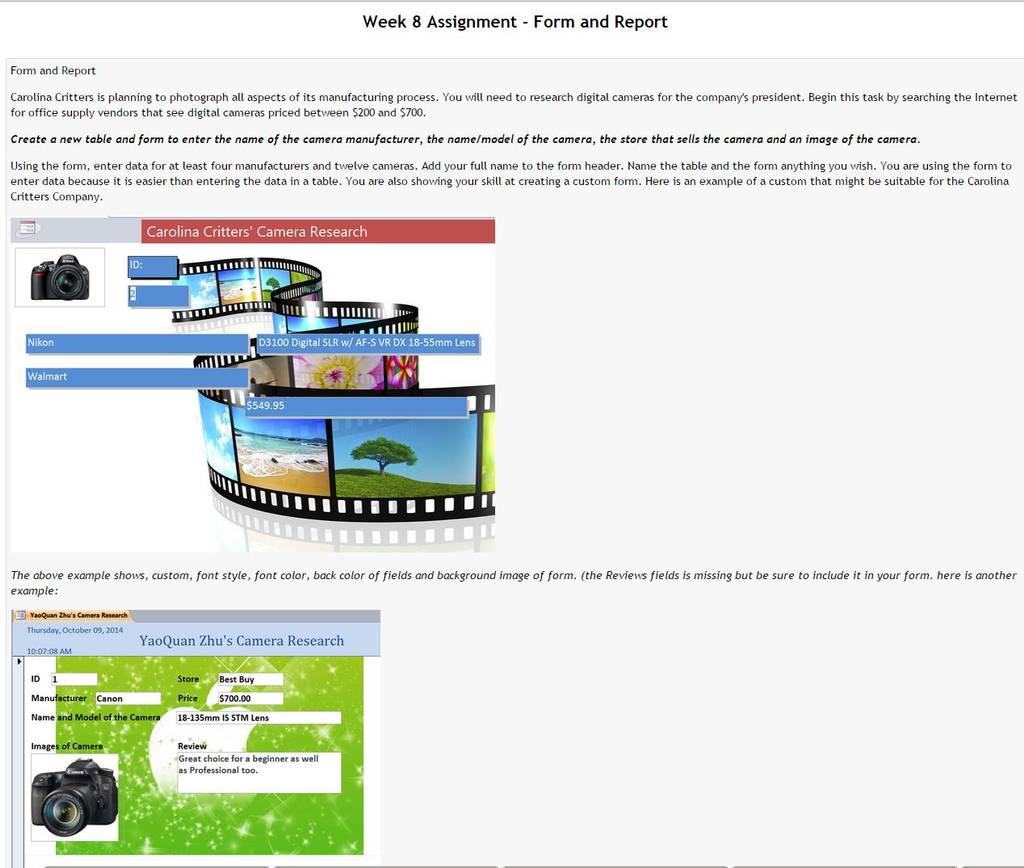Click the Manufacturer field with Canon

(x=128, y=698)
